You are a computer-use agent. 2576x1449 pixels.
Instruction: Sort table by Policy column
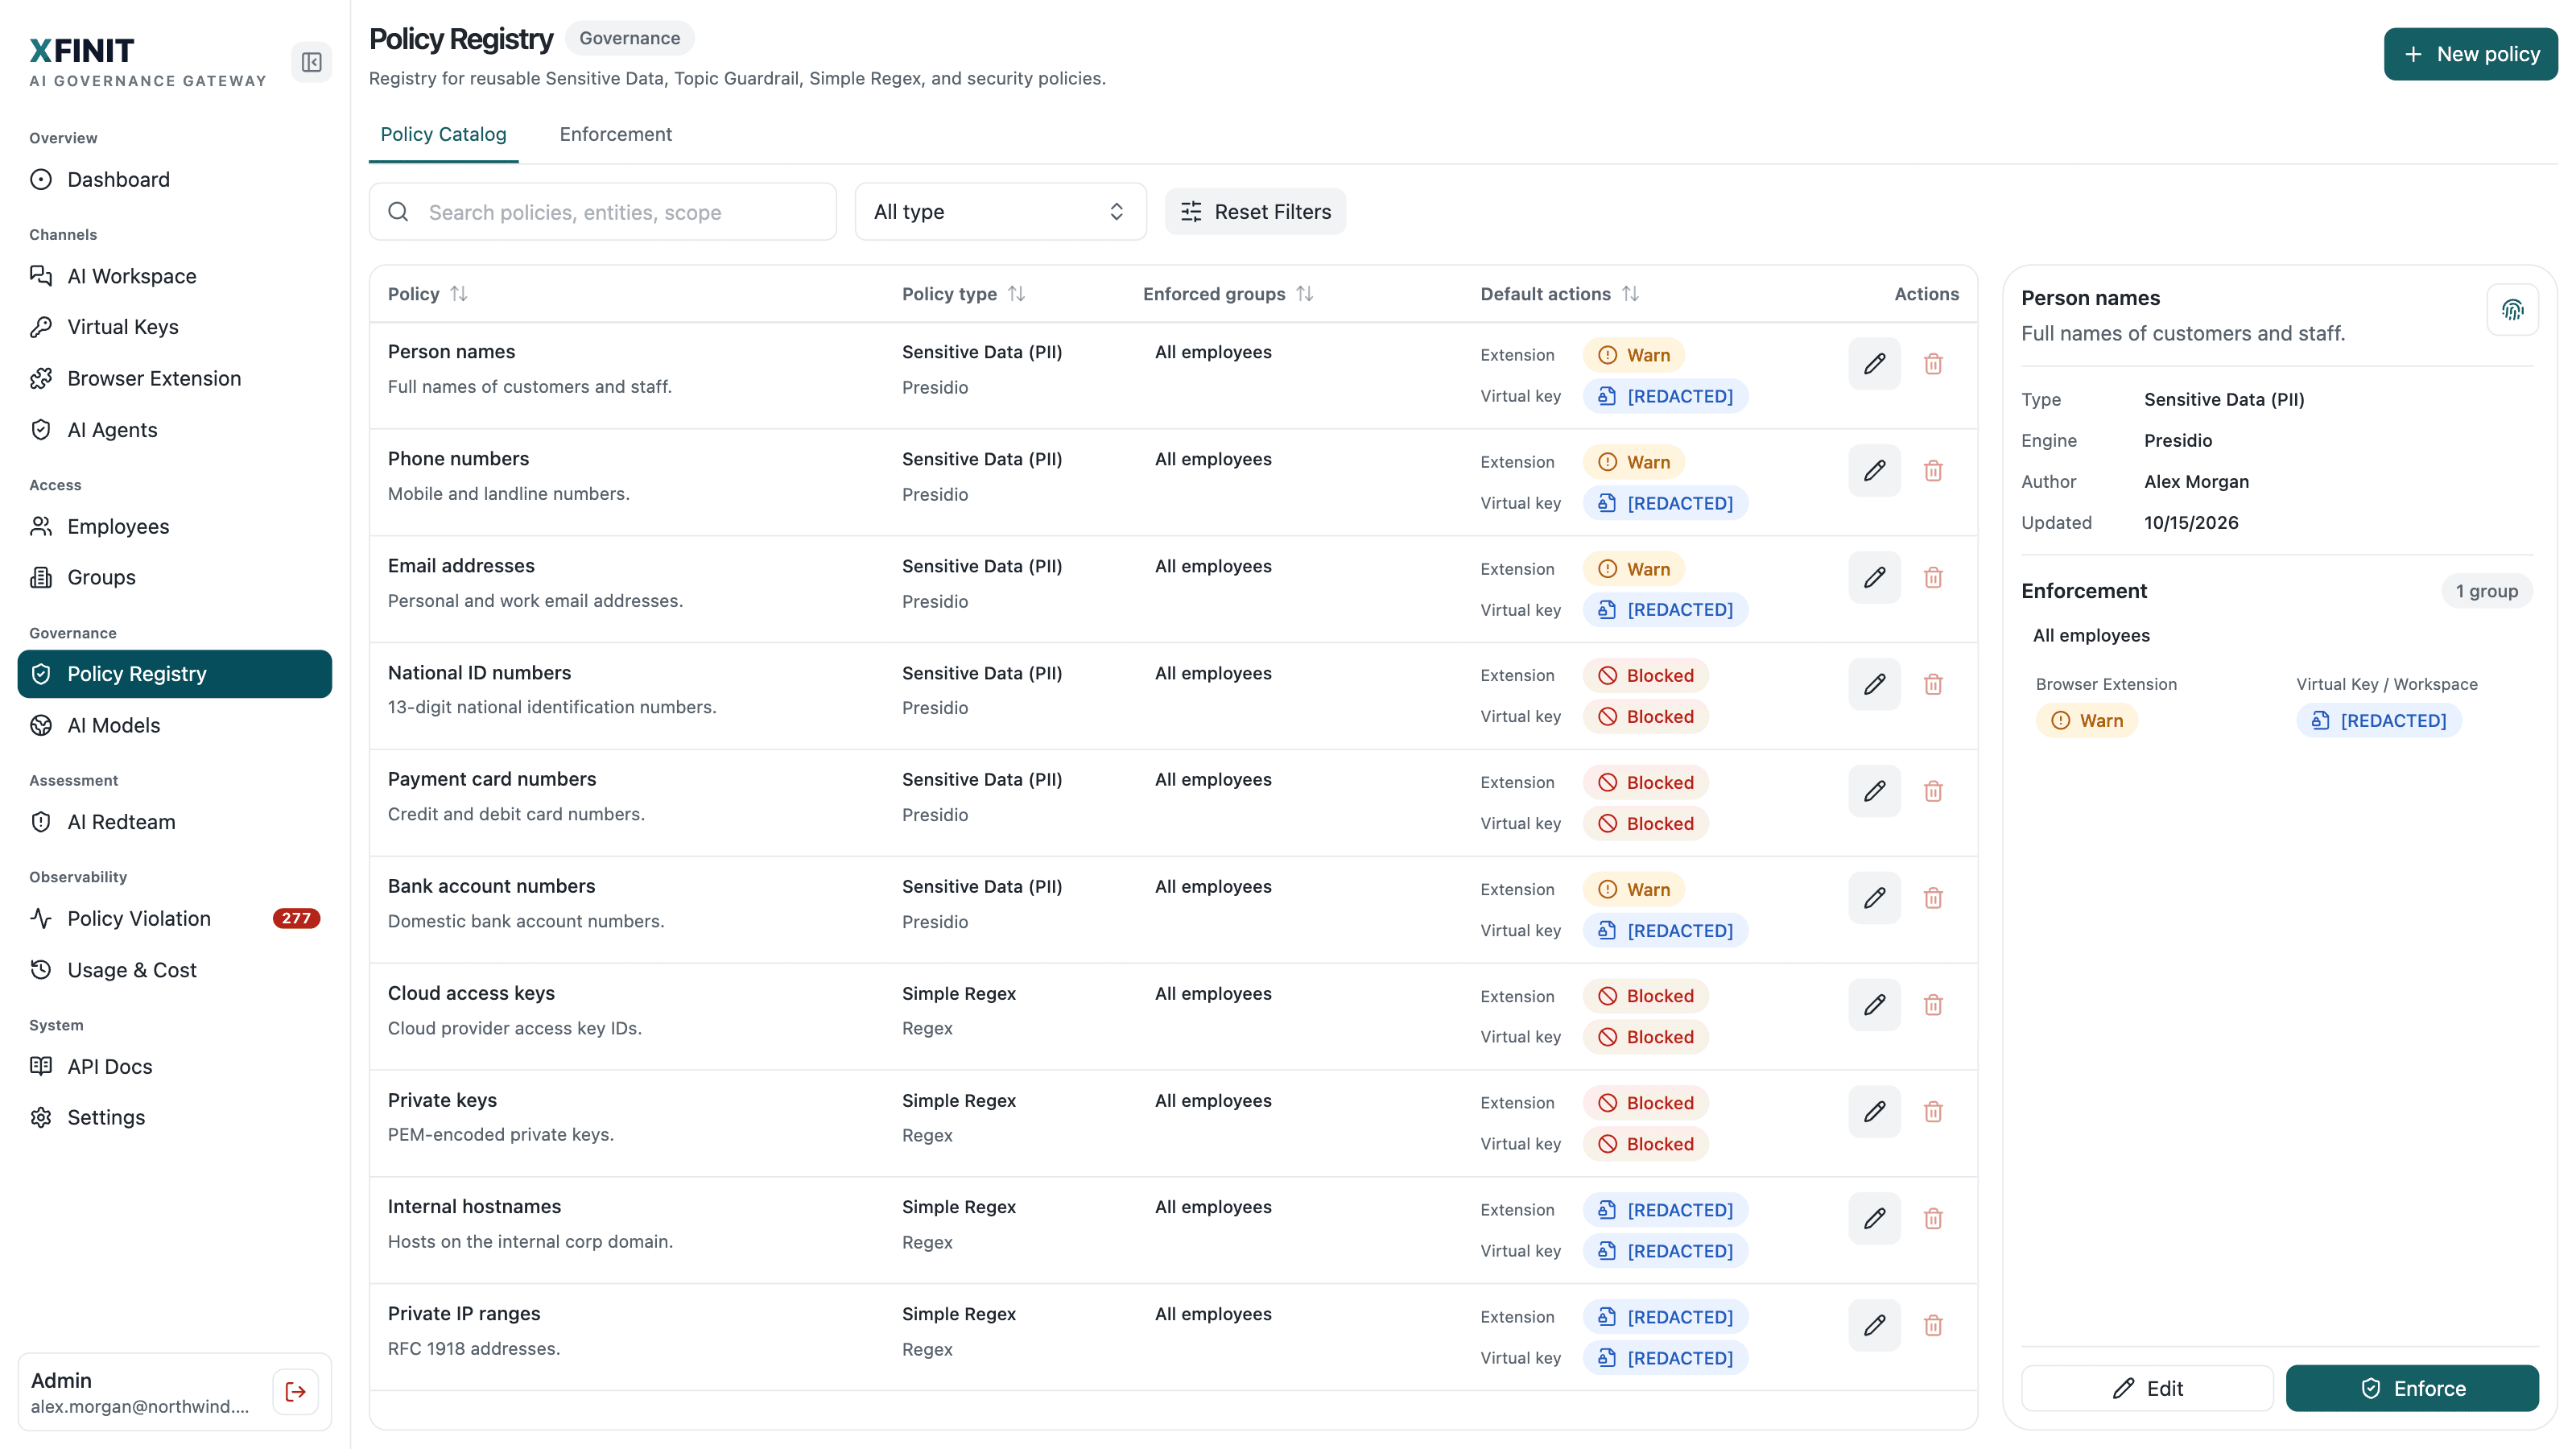tap(459, 294)
